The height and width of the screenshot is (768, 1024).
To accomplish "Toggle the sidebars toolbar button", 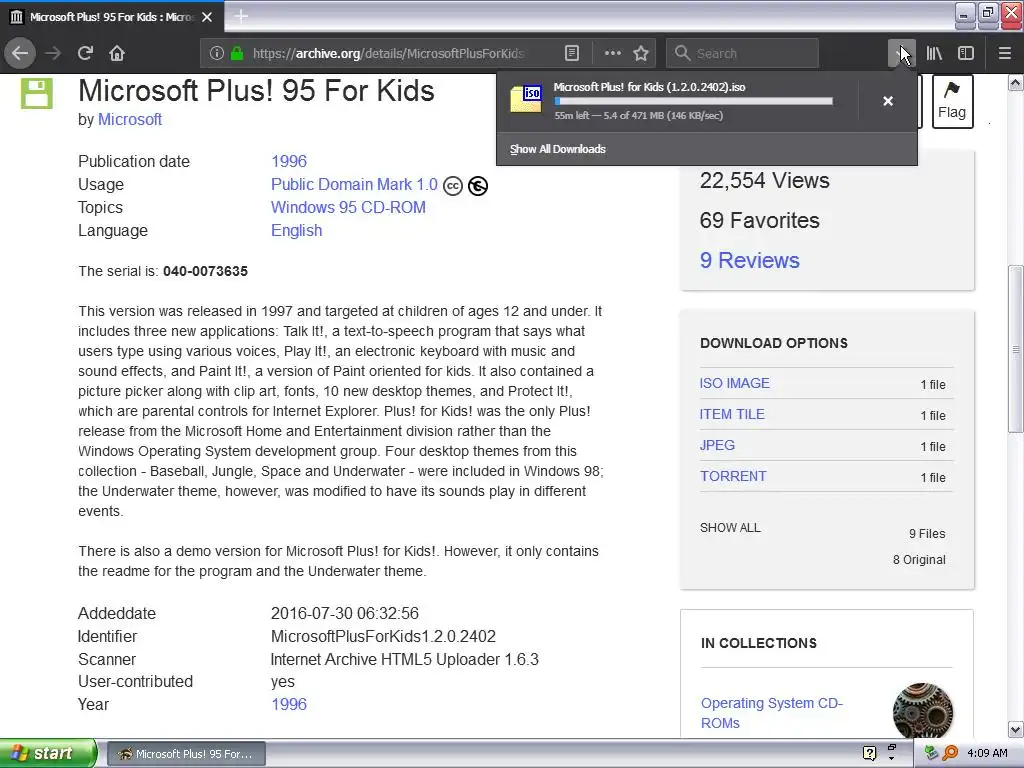I will [966, 53].
